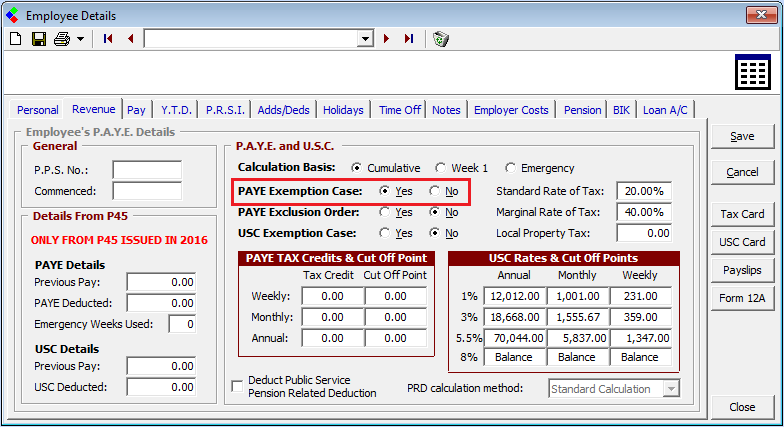Enable Deduct Public Service Pension checkbox
Screen dimensions: 784x427
[x=238, y=386]
